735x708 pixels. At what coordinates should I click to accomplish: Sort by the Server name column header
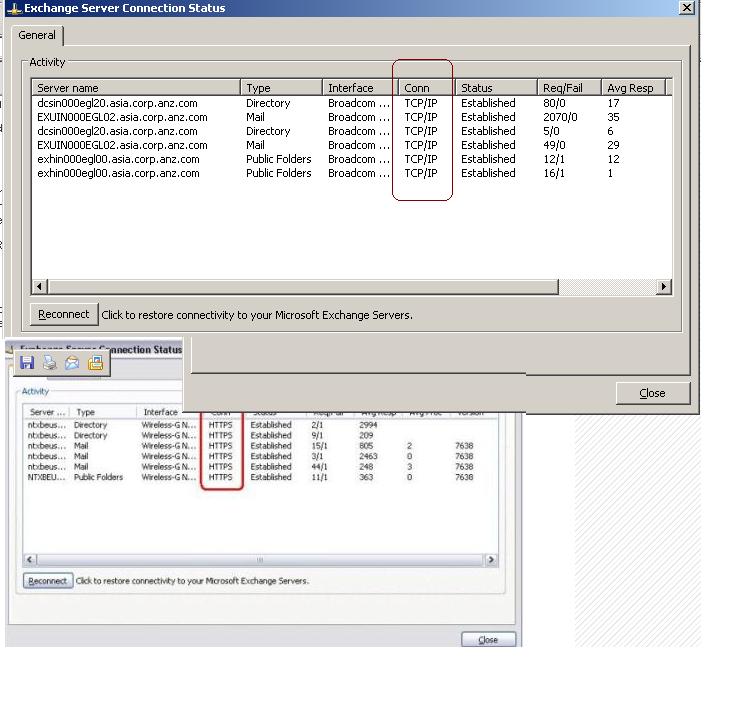136,88
